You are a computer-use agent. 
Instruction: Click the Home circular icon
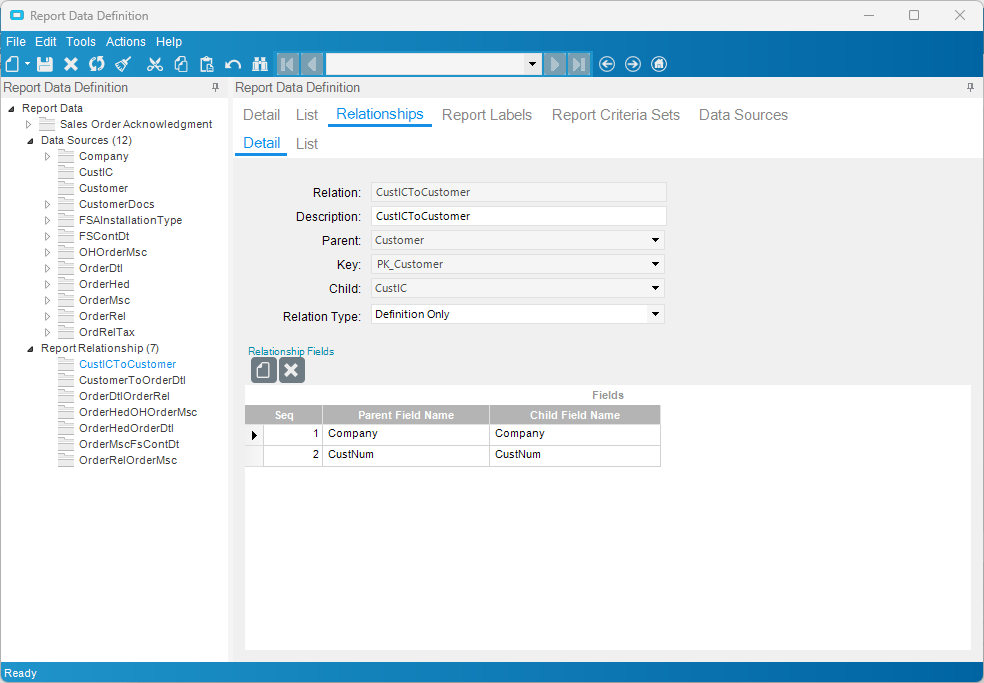(x=659, y=64)
